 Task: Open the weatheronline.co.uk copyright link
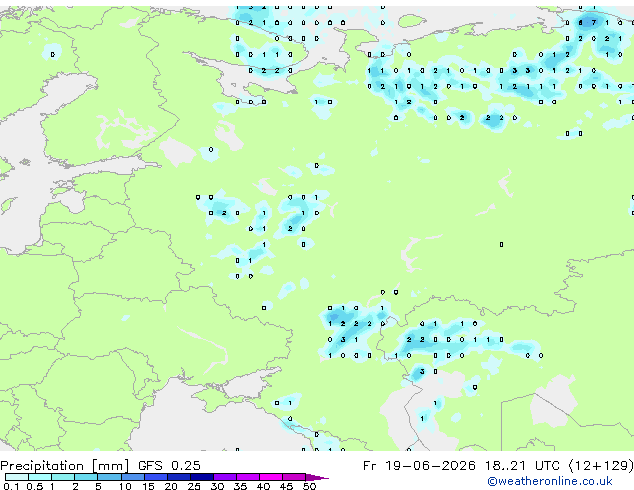point(549,481)
